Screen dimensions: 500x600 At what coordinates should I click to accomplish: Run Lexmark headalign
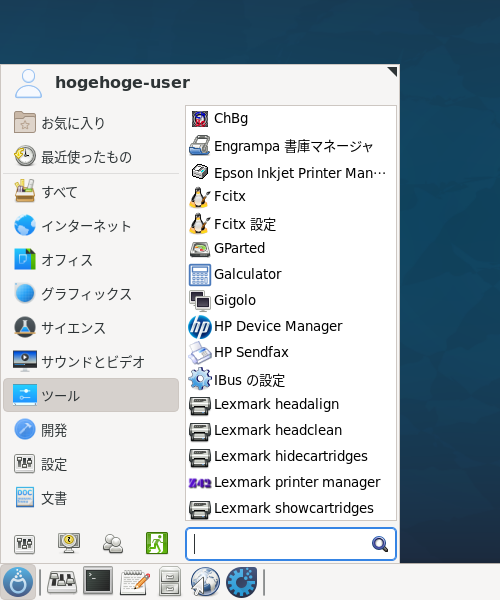tap(291, 404)
